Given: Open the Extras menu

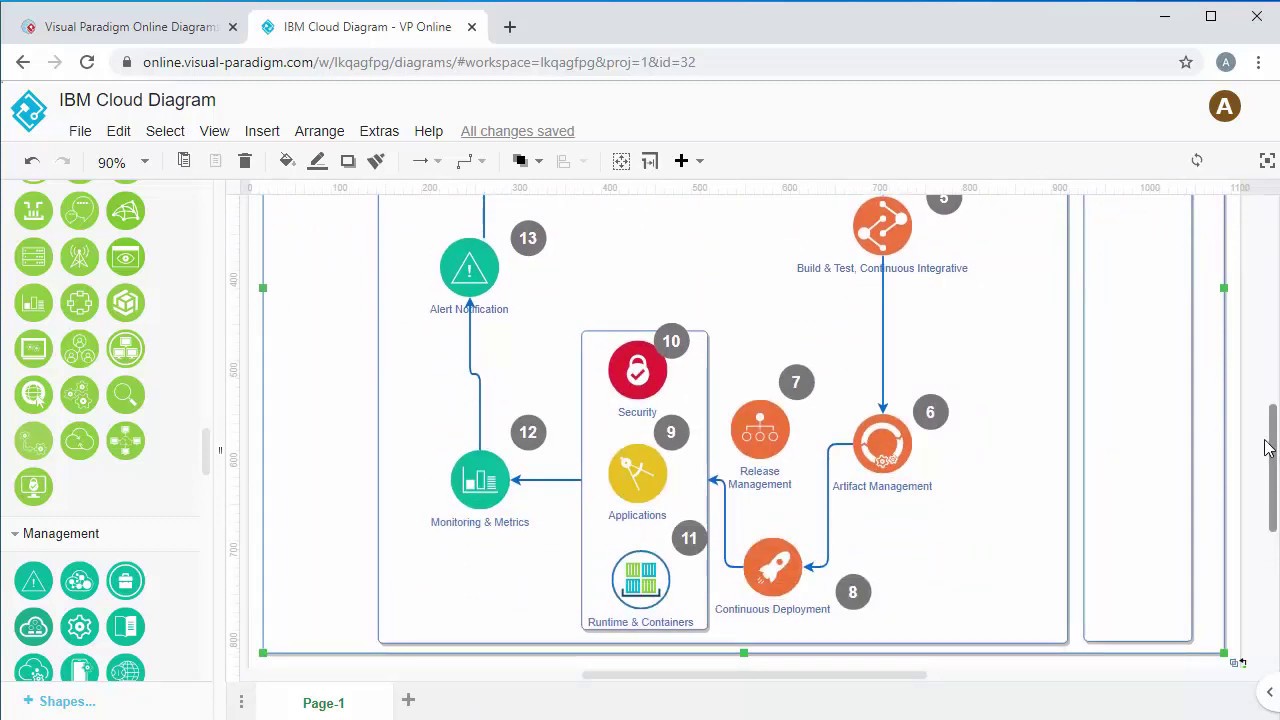Looking at the screenshot, I should 379,131.
